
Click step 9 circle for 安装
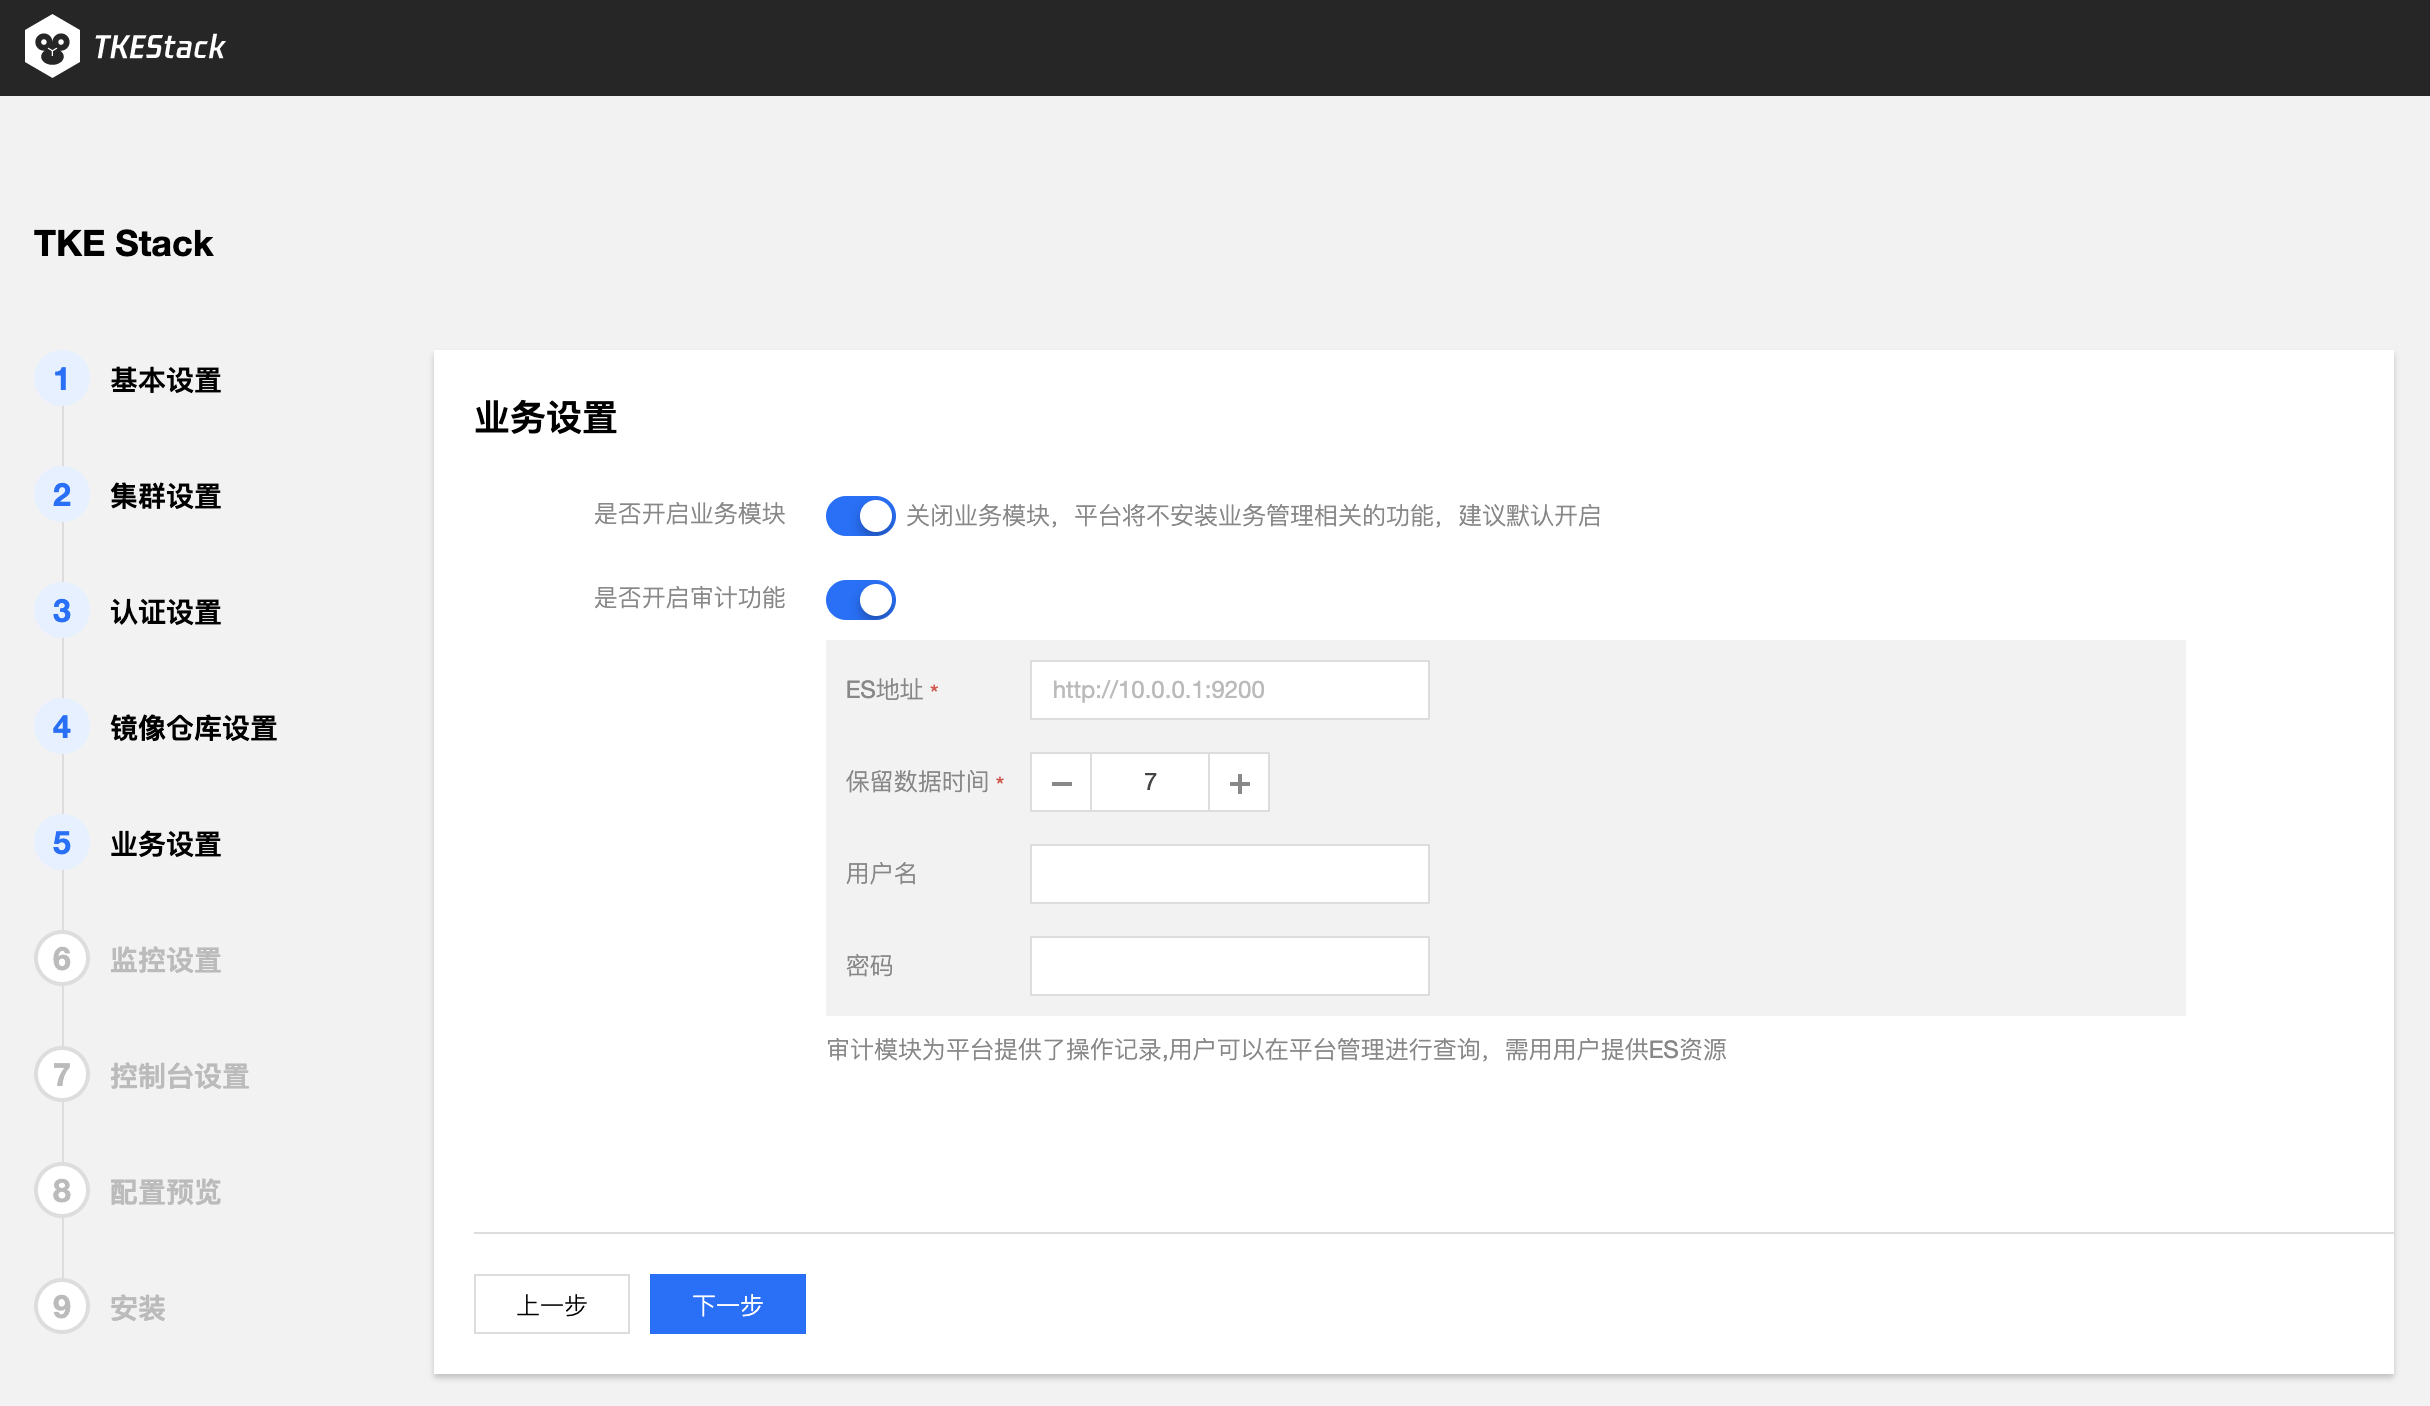62,1307
